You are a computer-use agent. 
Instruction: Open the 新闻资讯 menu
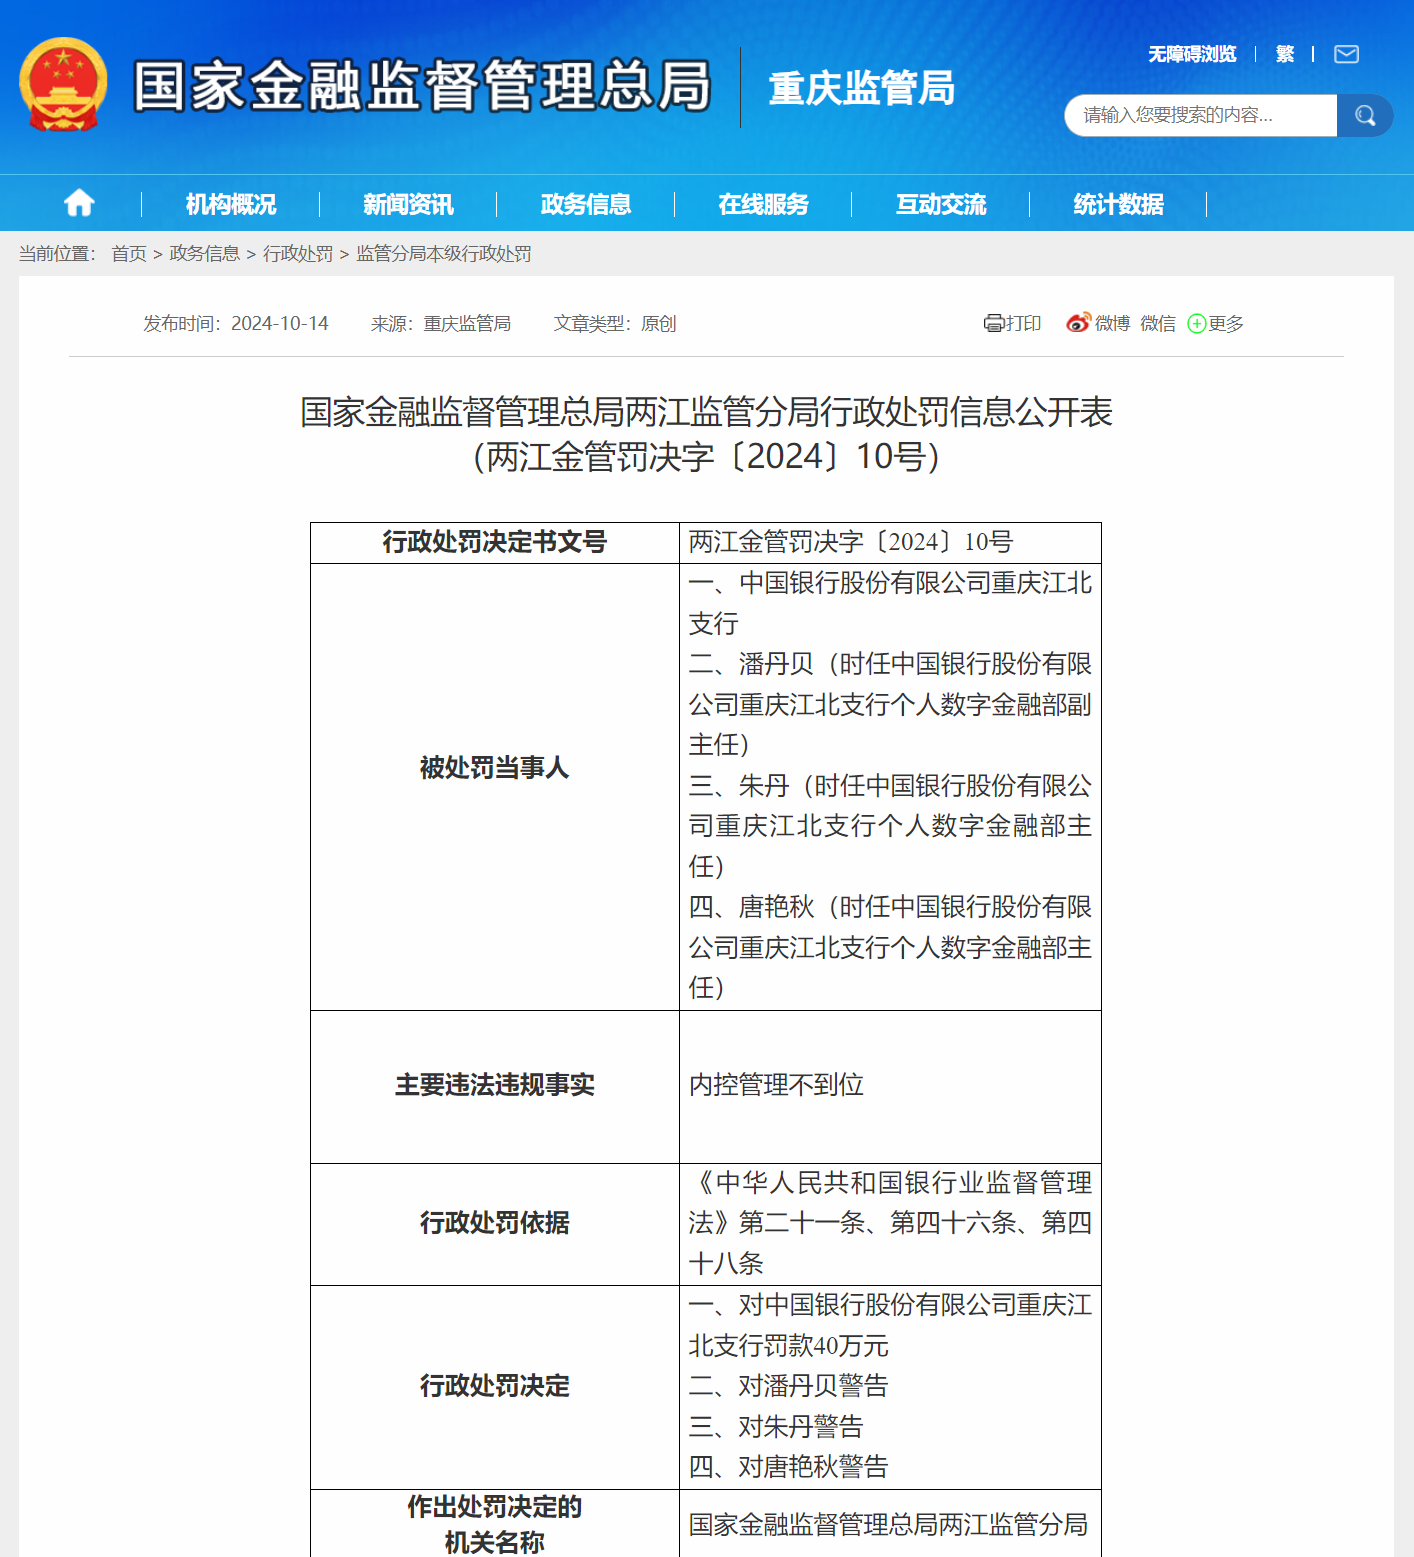[407, 202]
